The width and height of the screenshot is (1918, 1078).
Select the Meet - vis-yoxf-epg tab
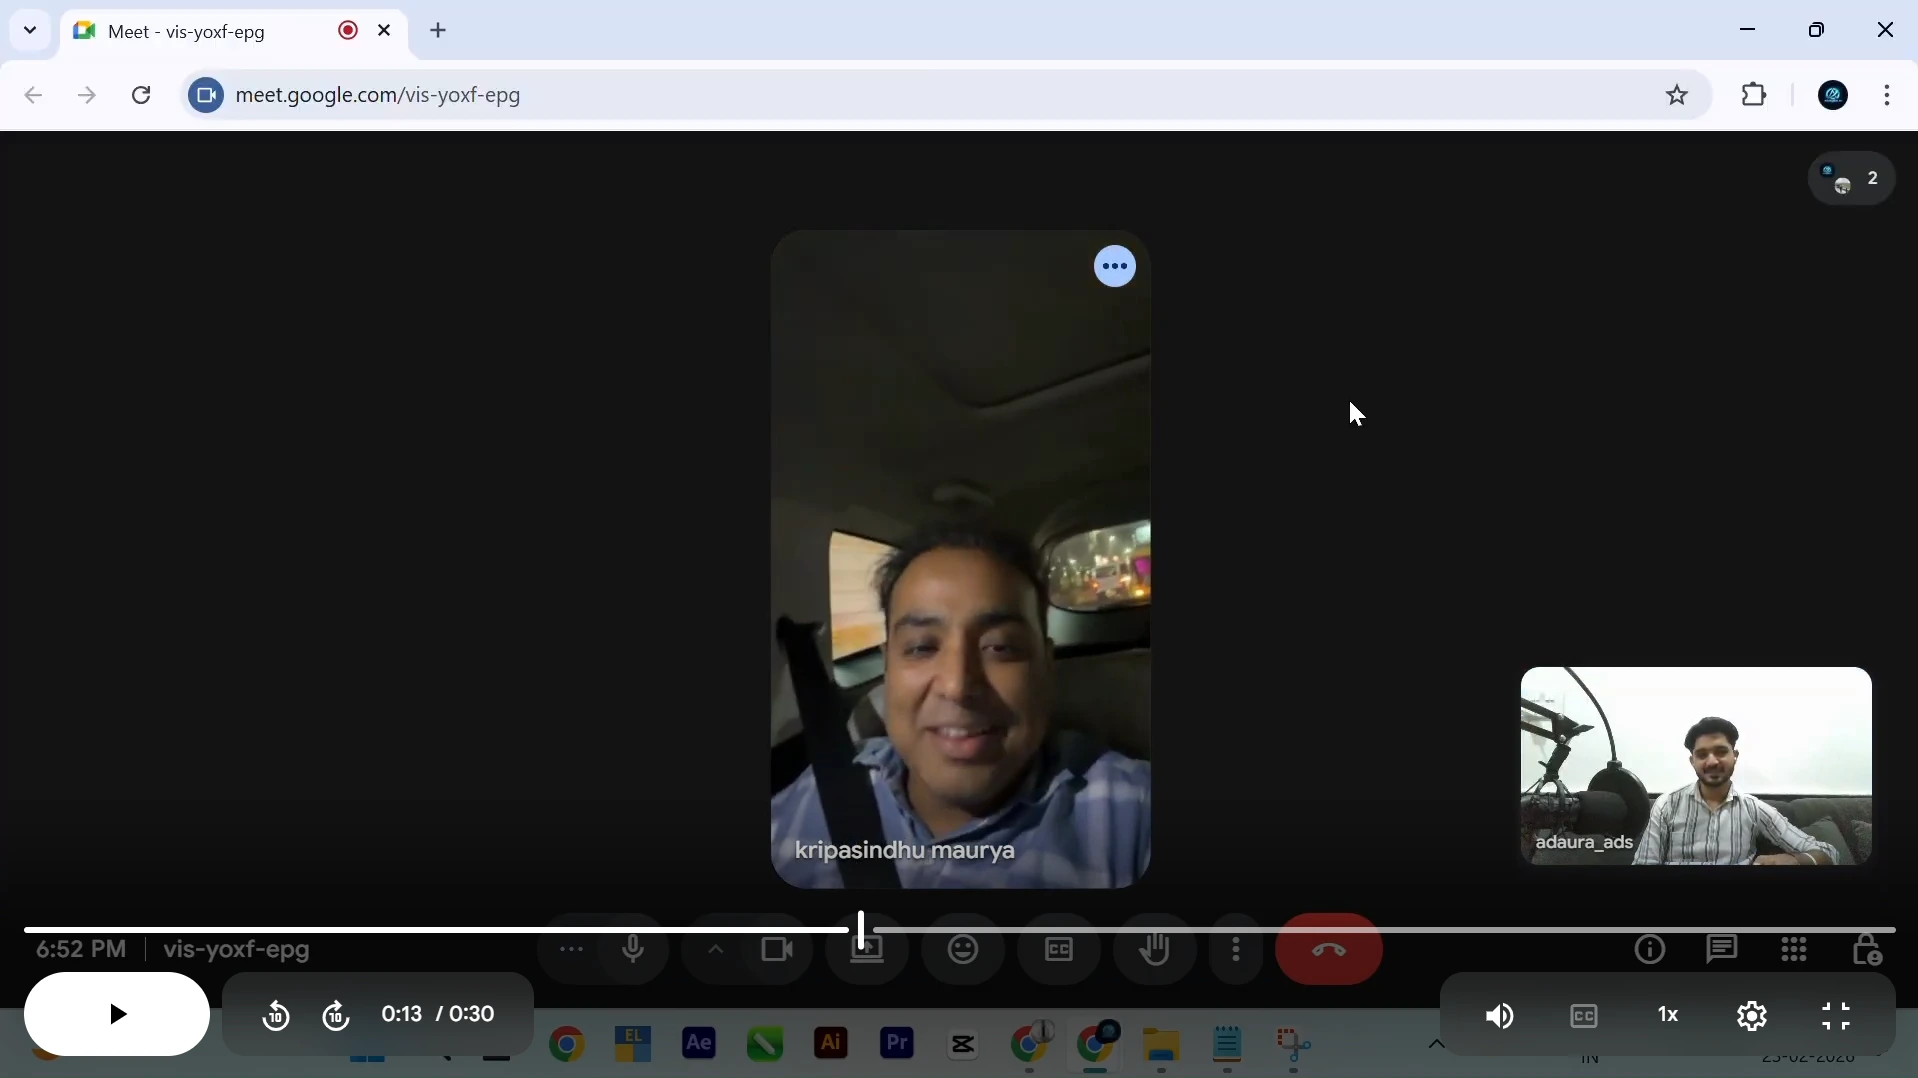tap(188, 33)
